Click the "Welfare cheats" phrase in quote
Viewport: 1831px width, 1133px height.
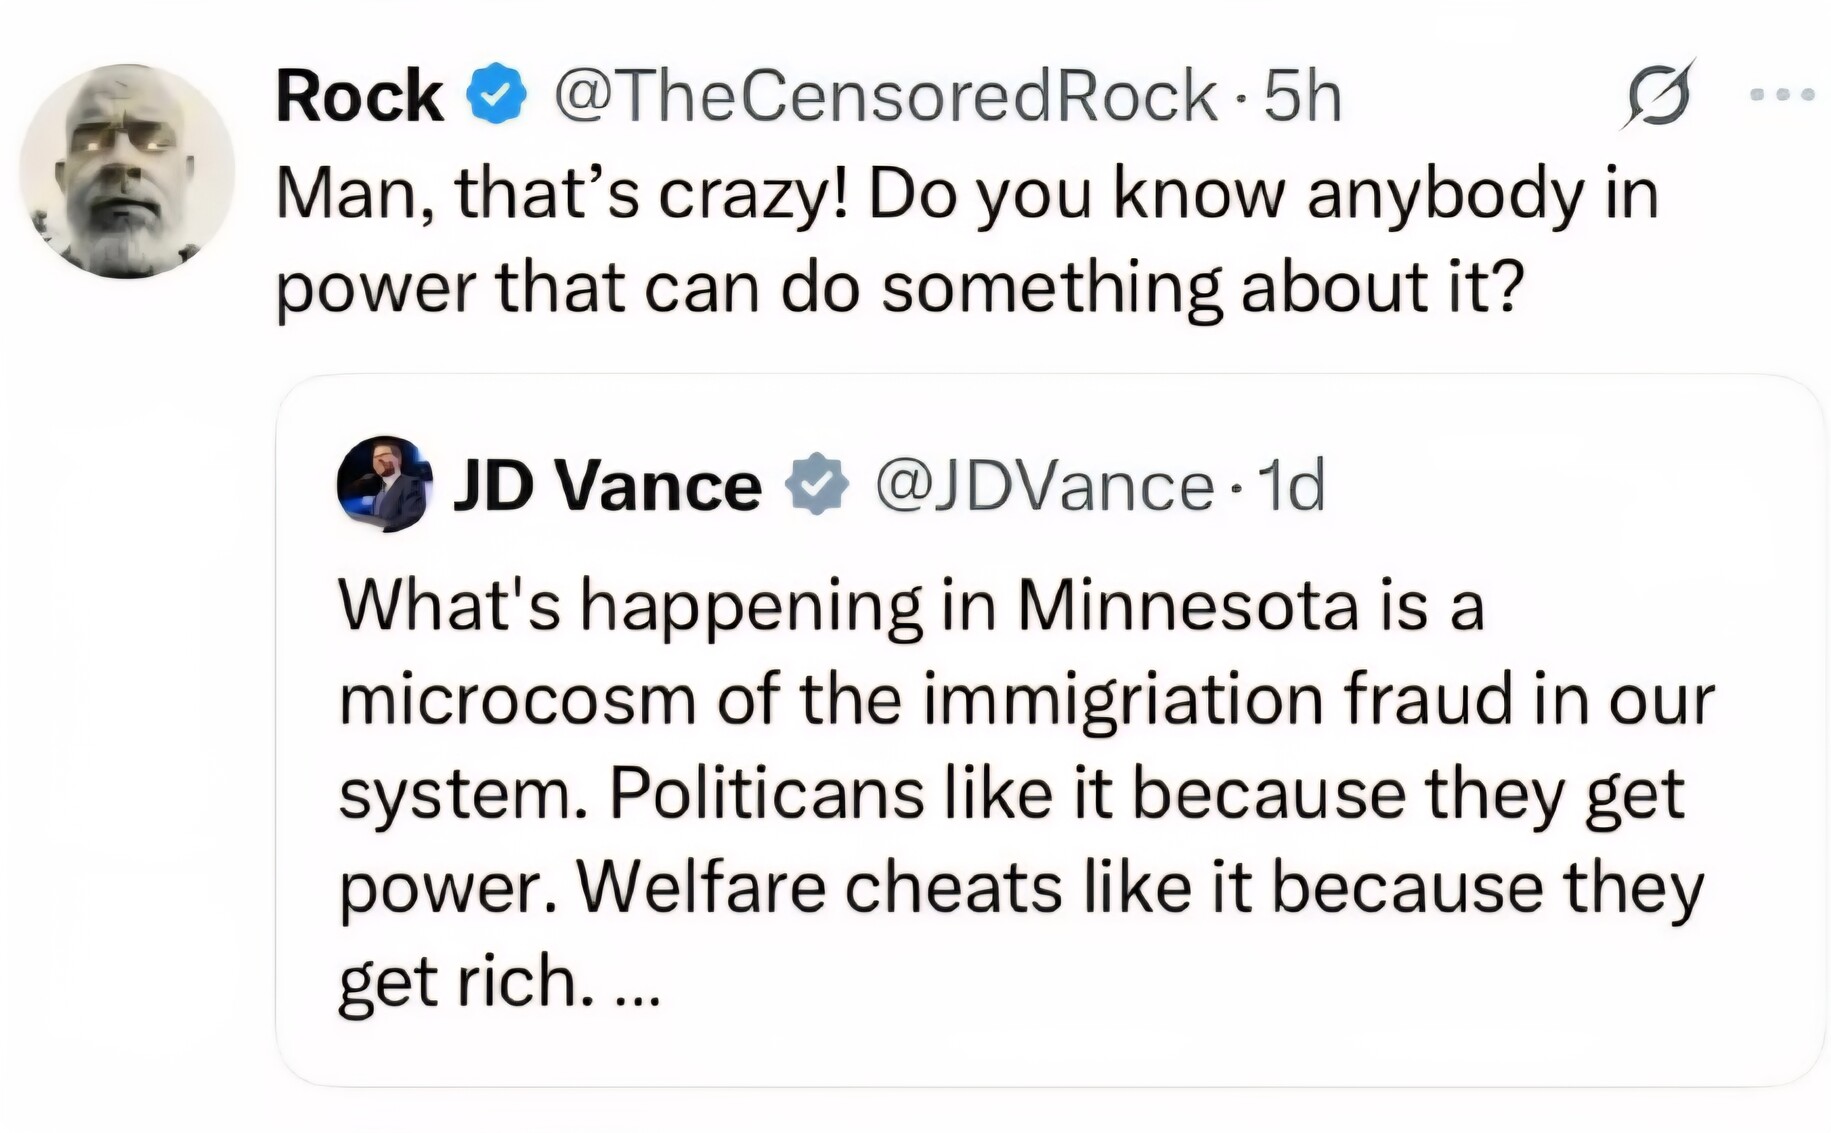(819, 888)
